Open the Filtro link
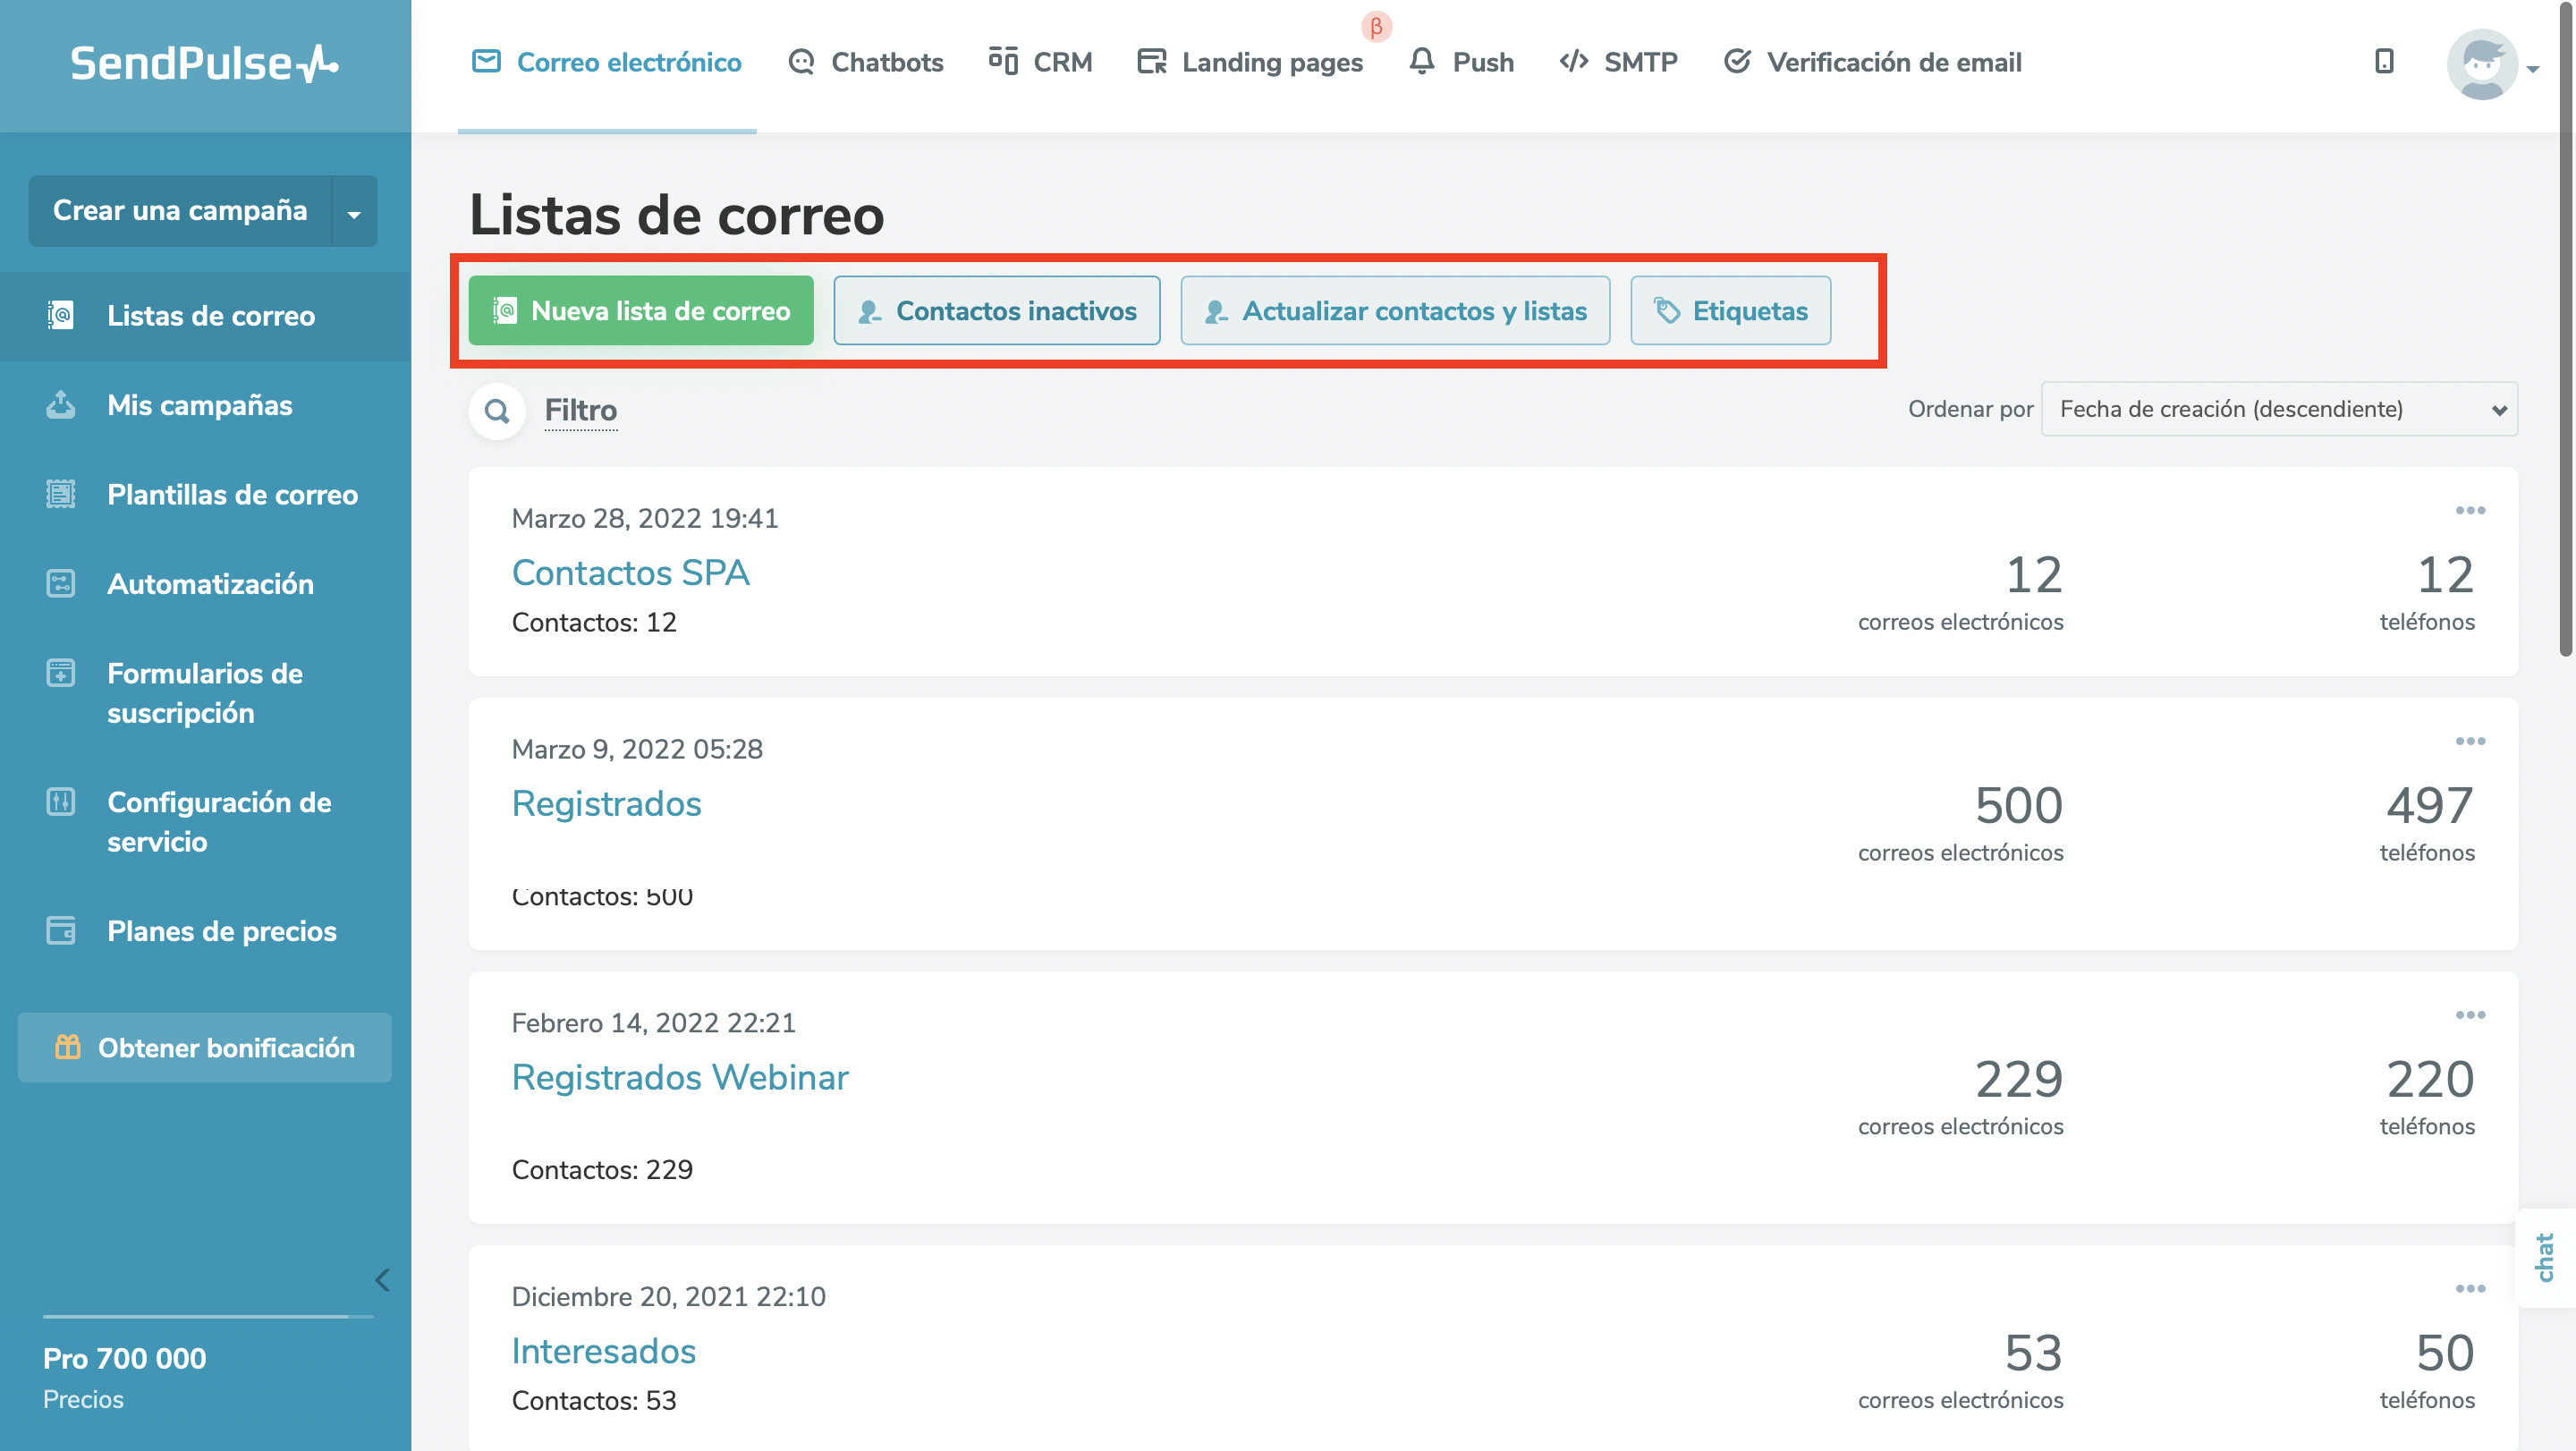The height and width of the screenshot is (1451, 2576). click(581, 410)
